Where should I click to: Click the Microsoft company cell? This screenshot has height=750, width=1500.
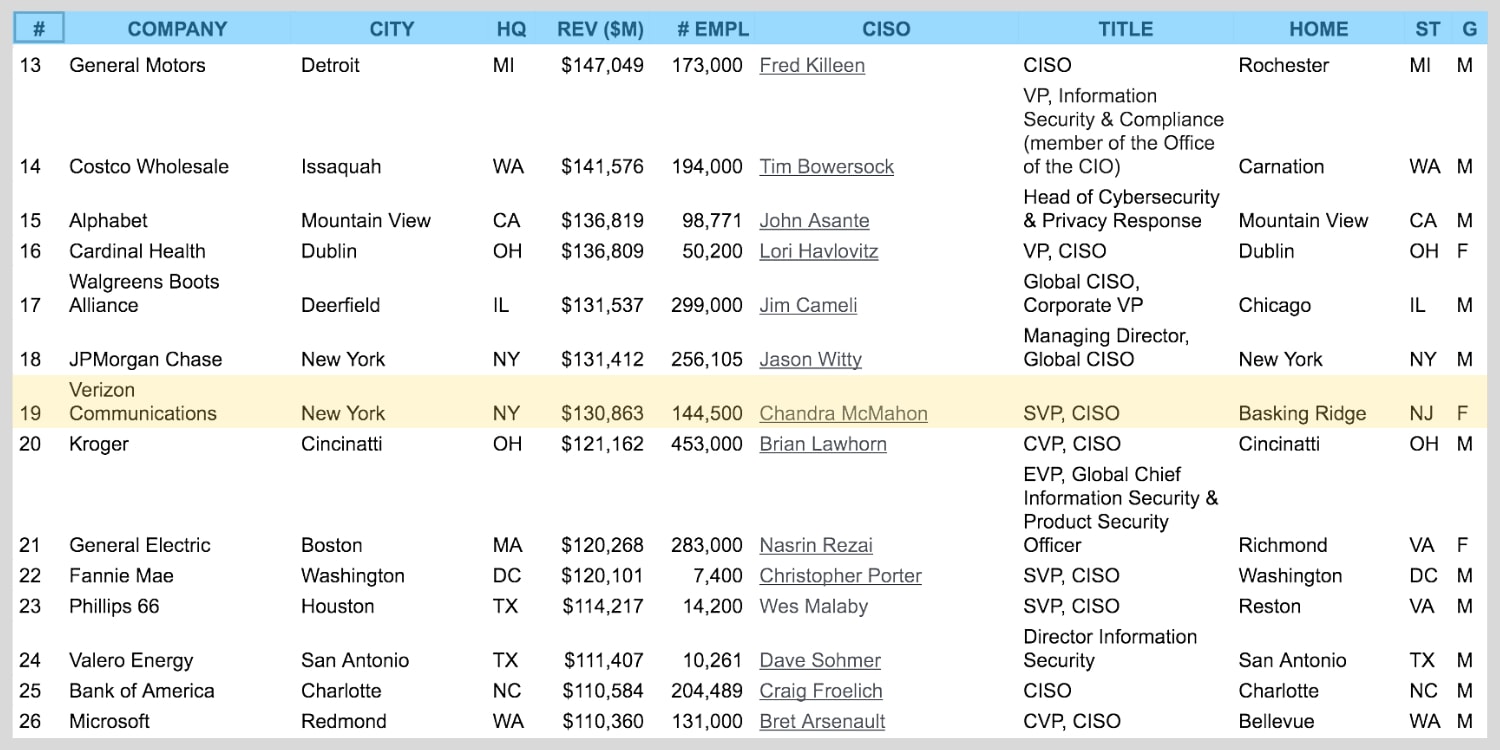tap(109, 721)
